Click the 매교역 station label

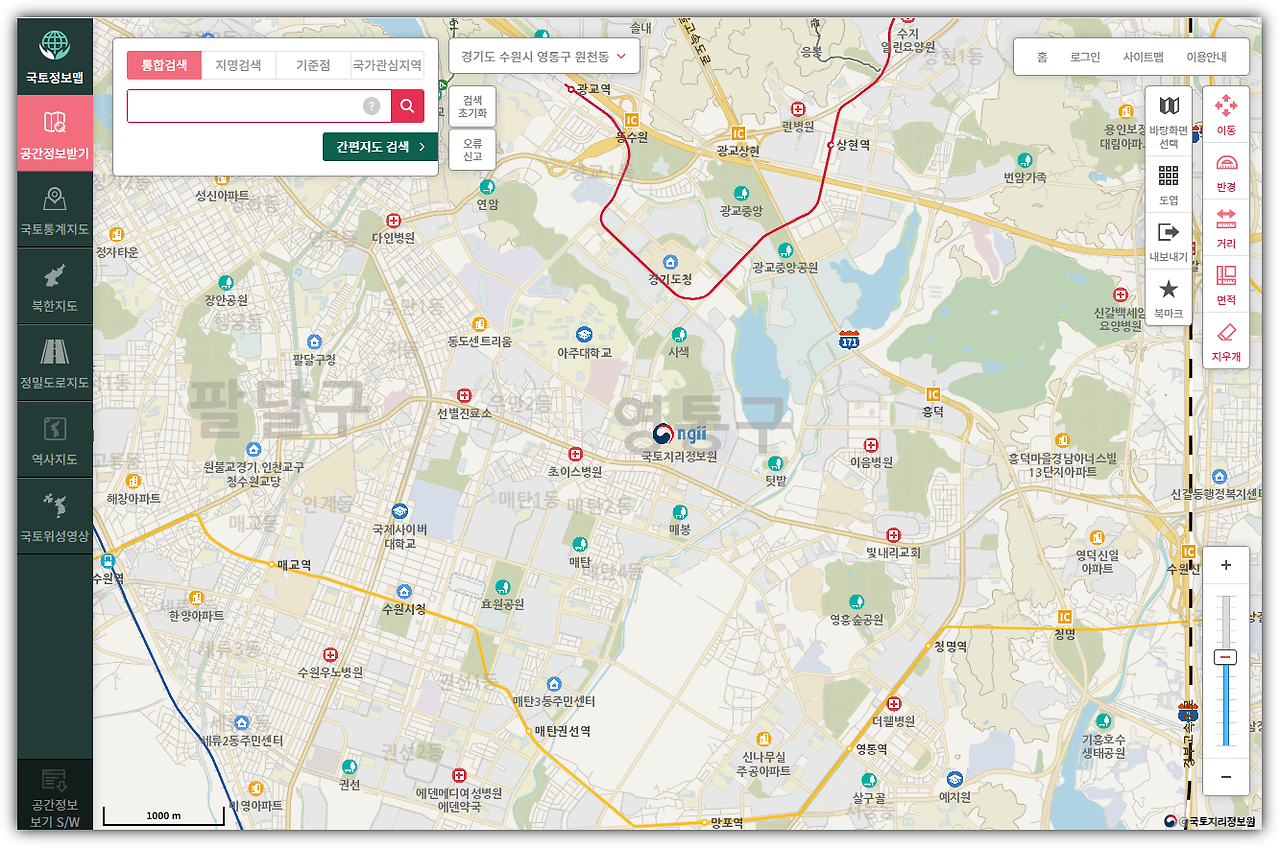[294, 565]
